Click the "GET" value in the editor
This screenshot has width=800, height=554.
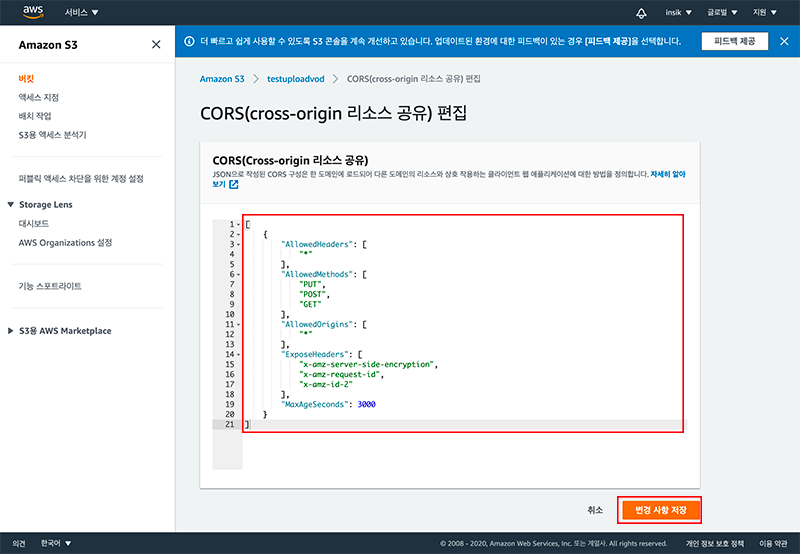[310, 304]
